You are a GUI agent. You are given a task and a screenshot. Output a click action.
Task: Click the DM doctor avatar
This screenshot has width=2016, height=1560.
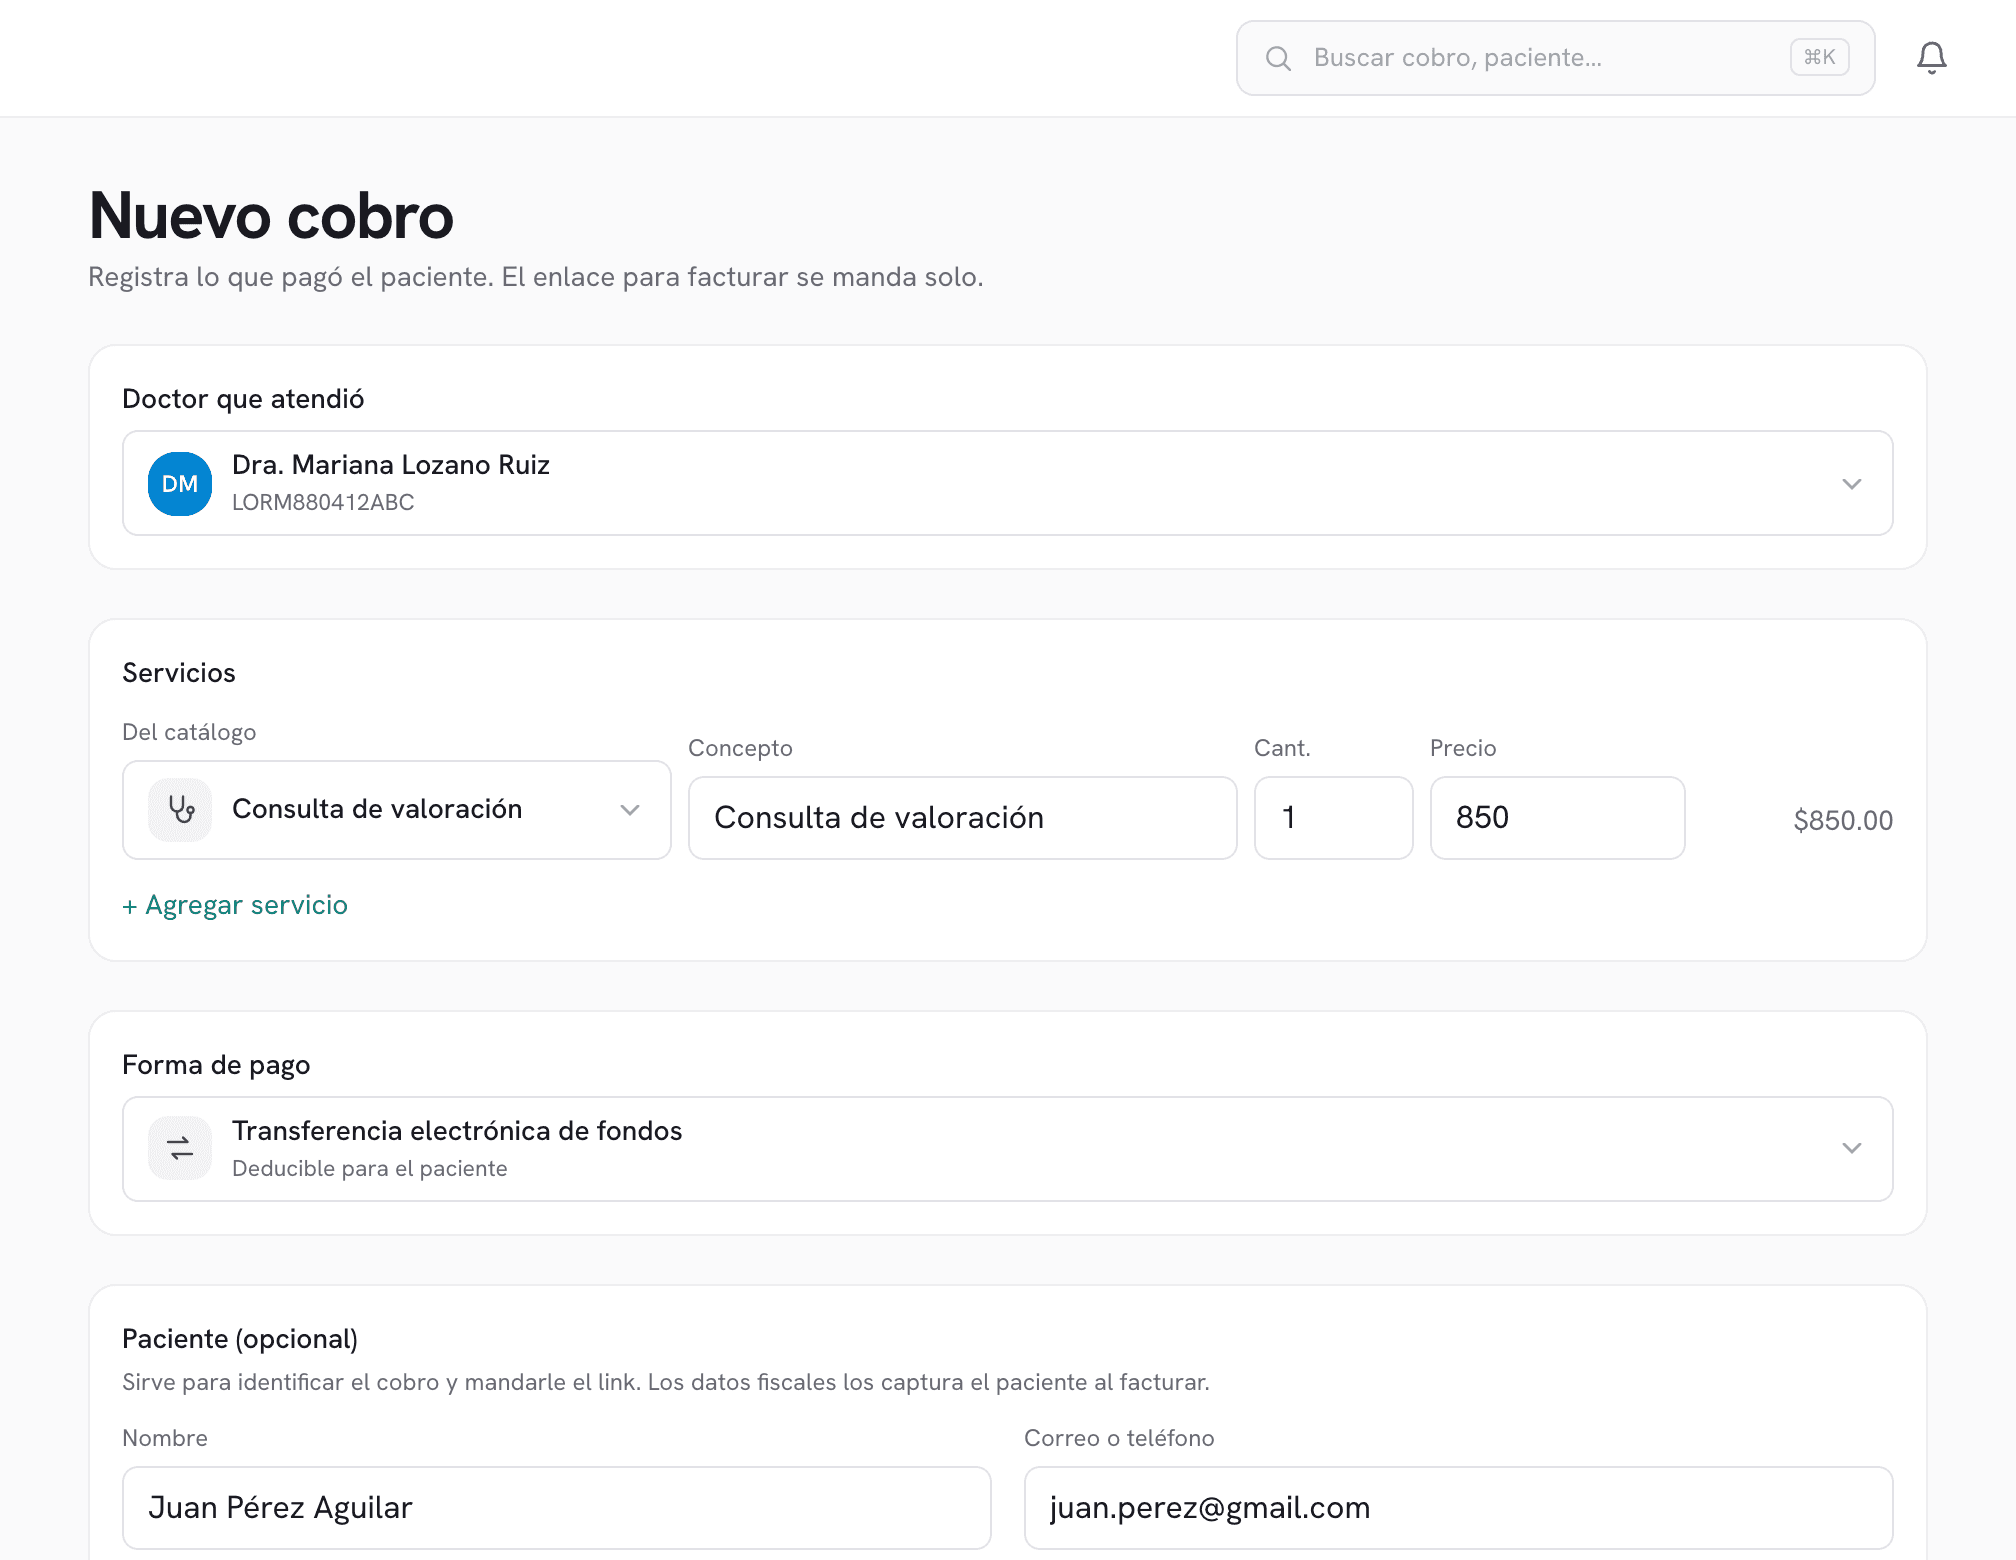pyautogui.click(x=180, y=484)
